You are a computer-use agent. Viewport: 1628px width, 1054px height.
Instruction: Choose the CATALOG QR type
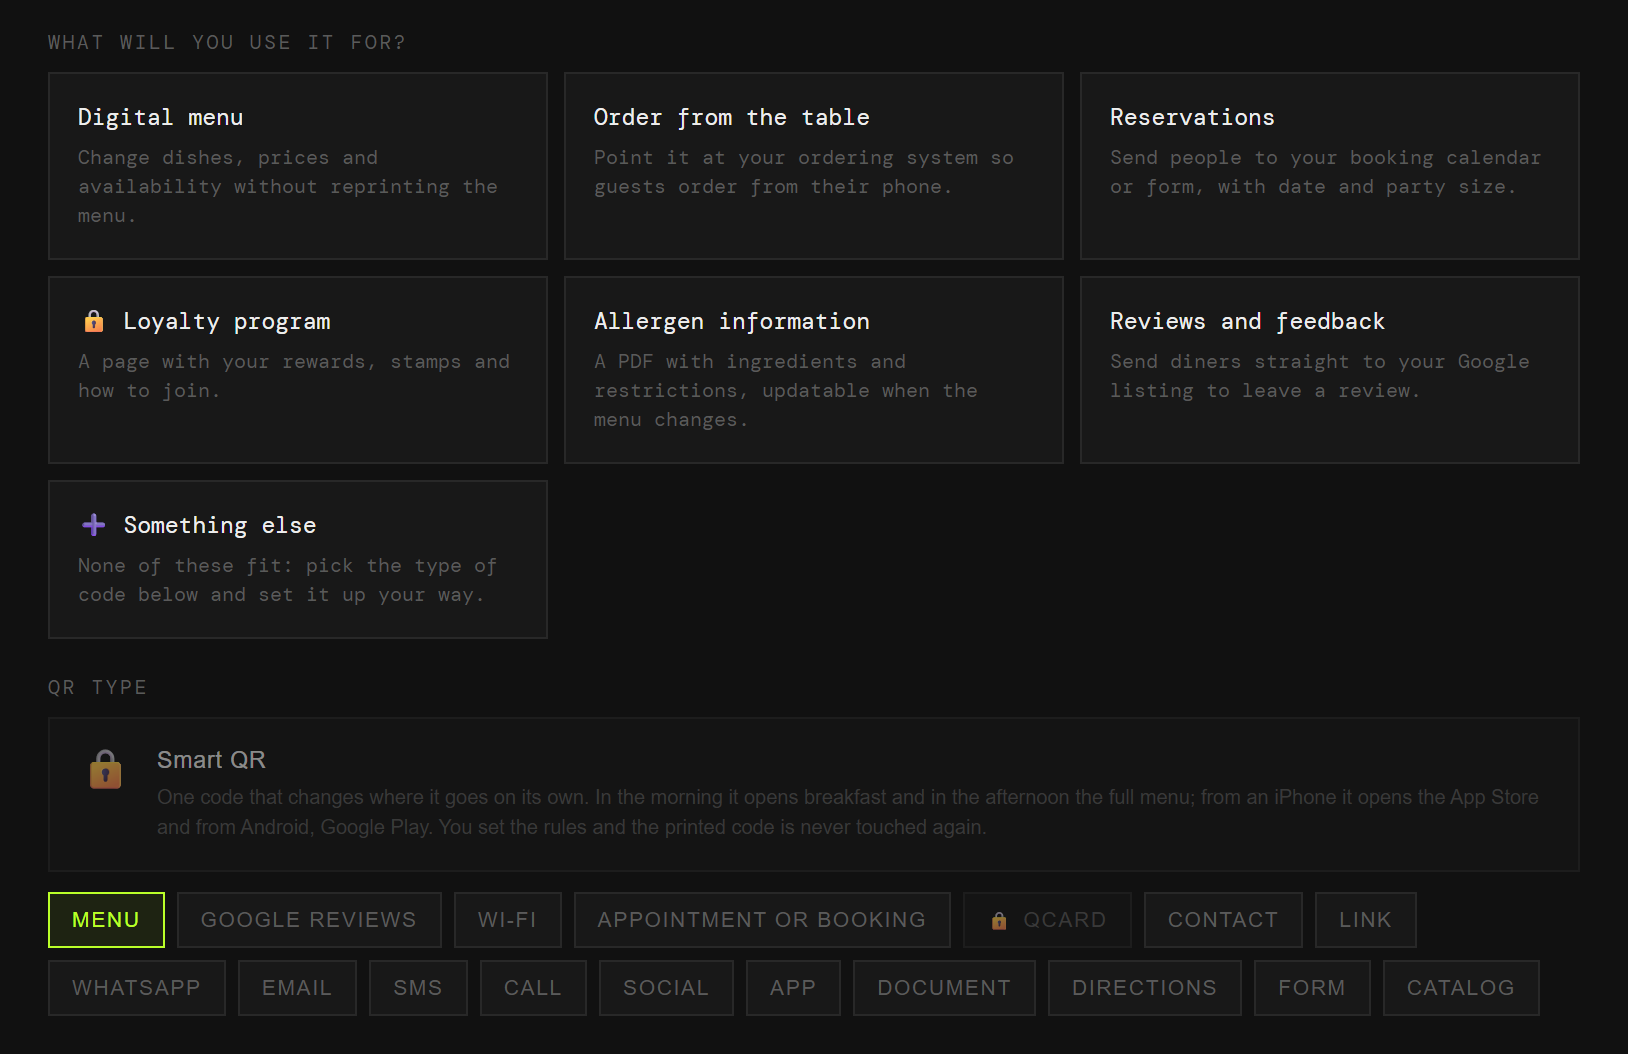point(1461,988)
